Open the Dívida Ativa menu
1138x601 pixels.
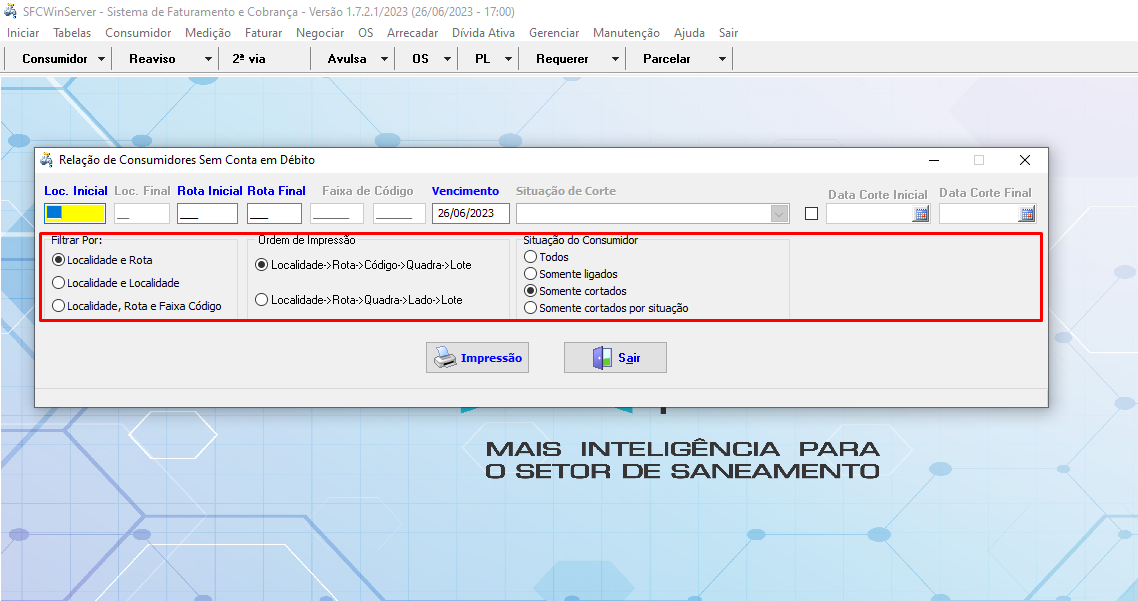click(483, 33)
